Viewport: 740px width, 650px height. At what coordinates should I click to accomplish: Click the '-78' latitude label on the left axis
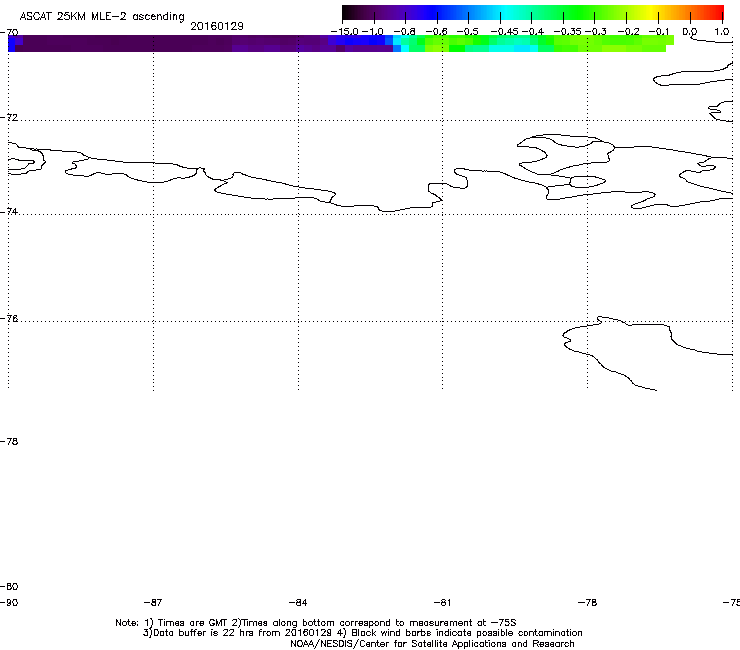click(x=9, y=442)
